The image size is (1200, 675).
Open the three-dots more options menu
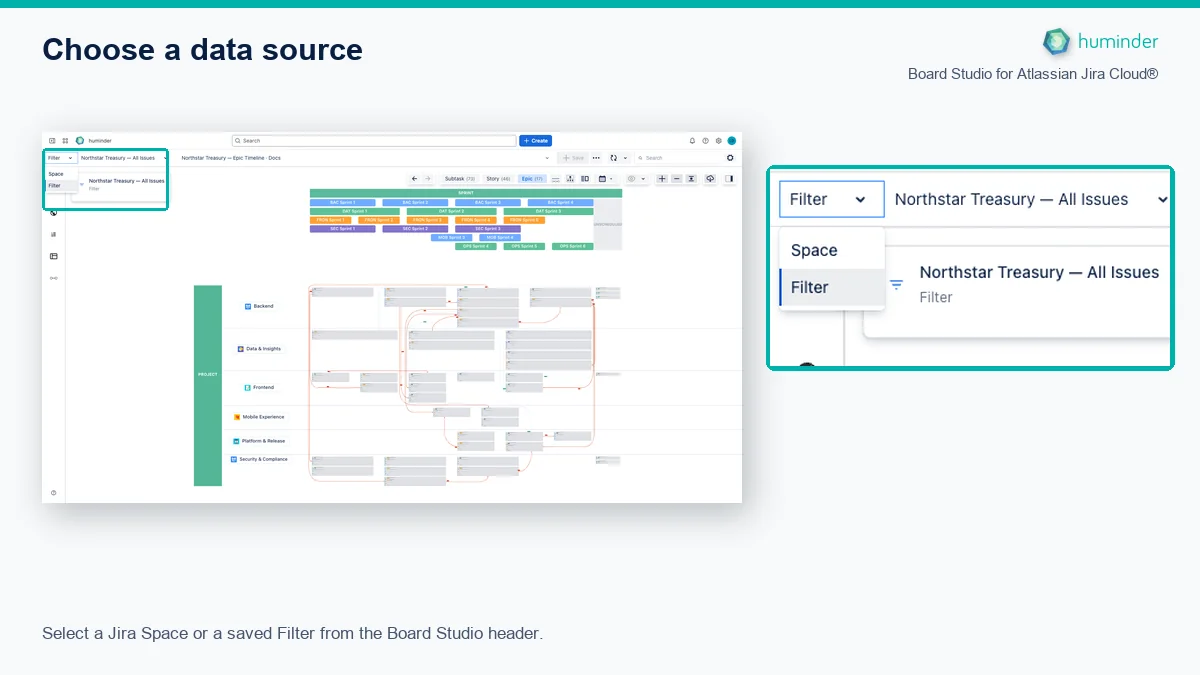[596, 158]
